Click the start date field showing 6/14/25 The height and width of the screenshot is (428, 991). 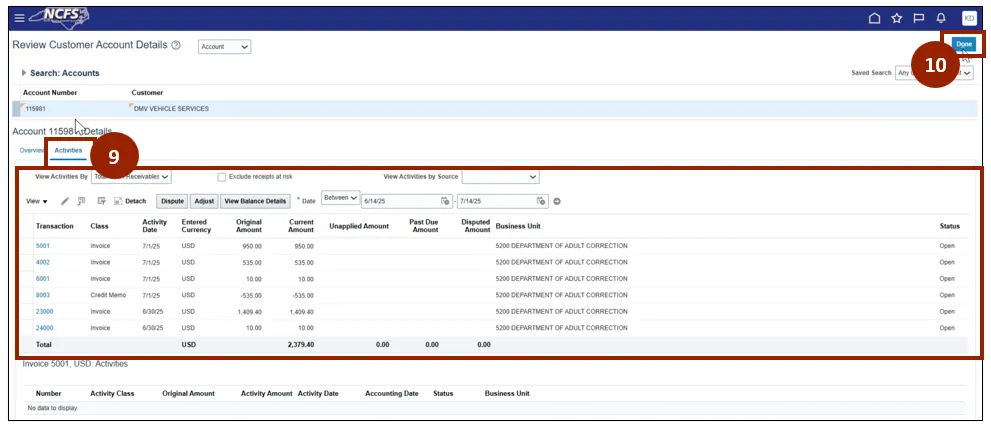pos(399,201)
